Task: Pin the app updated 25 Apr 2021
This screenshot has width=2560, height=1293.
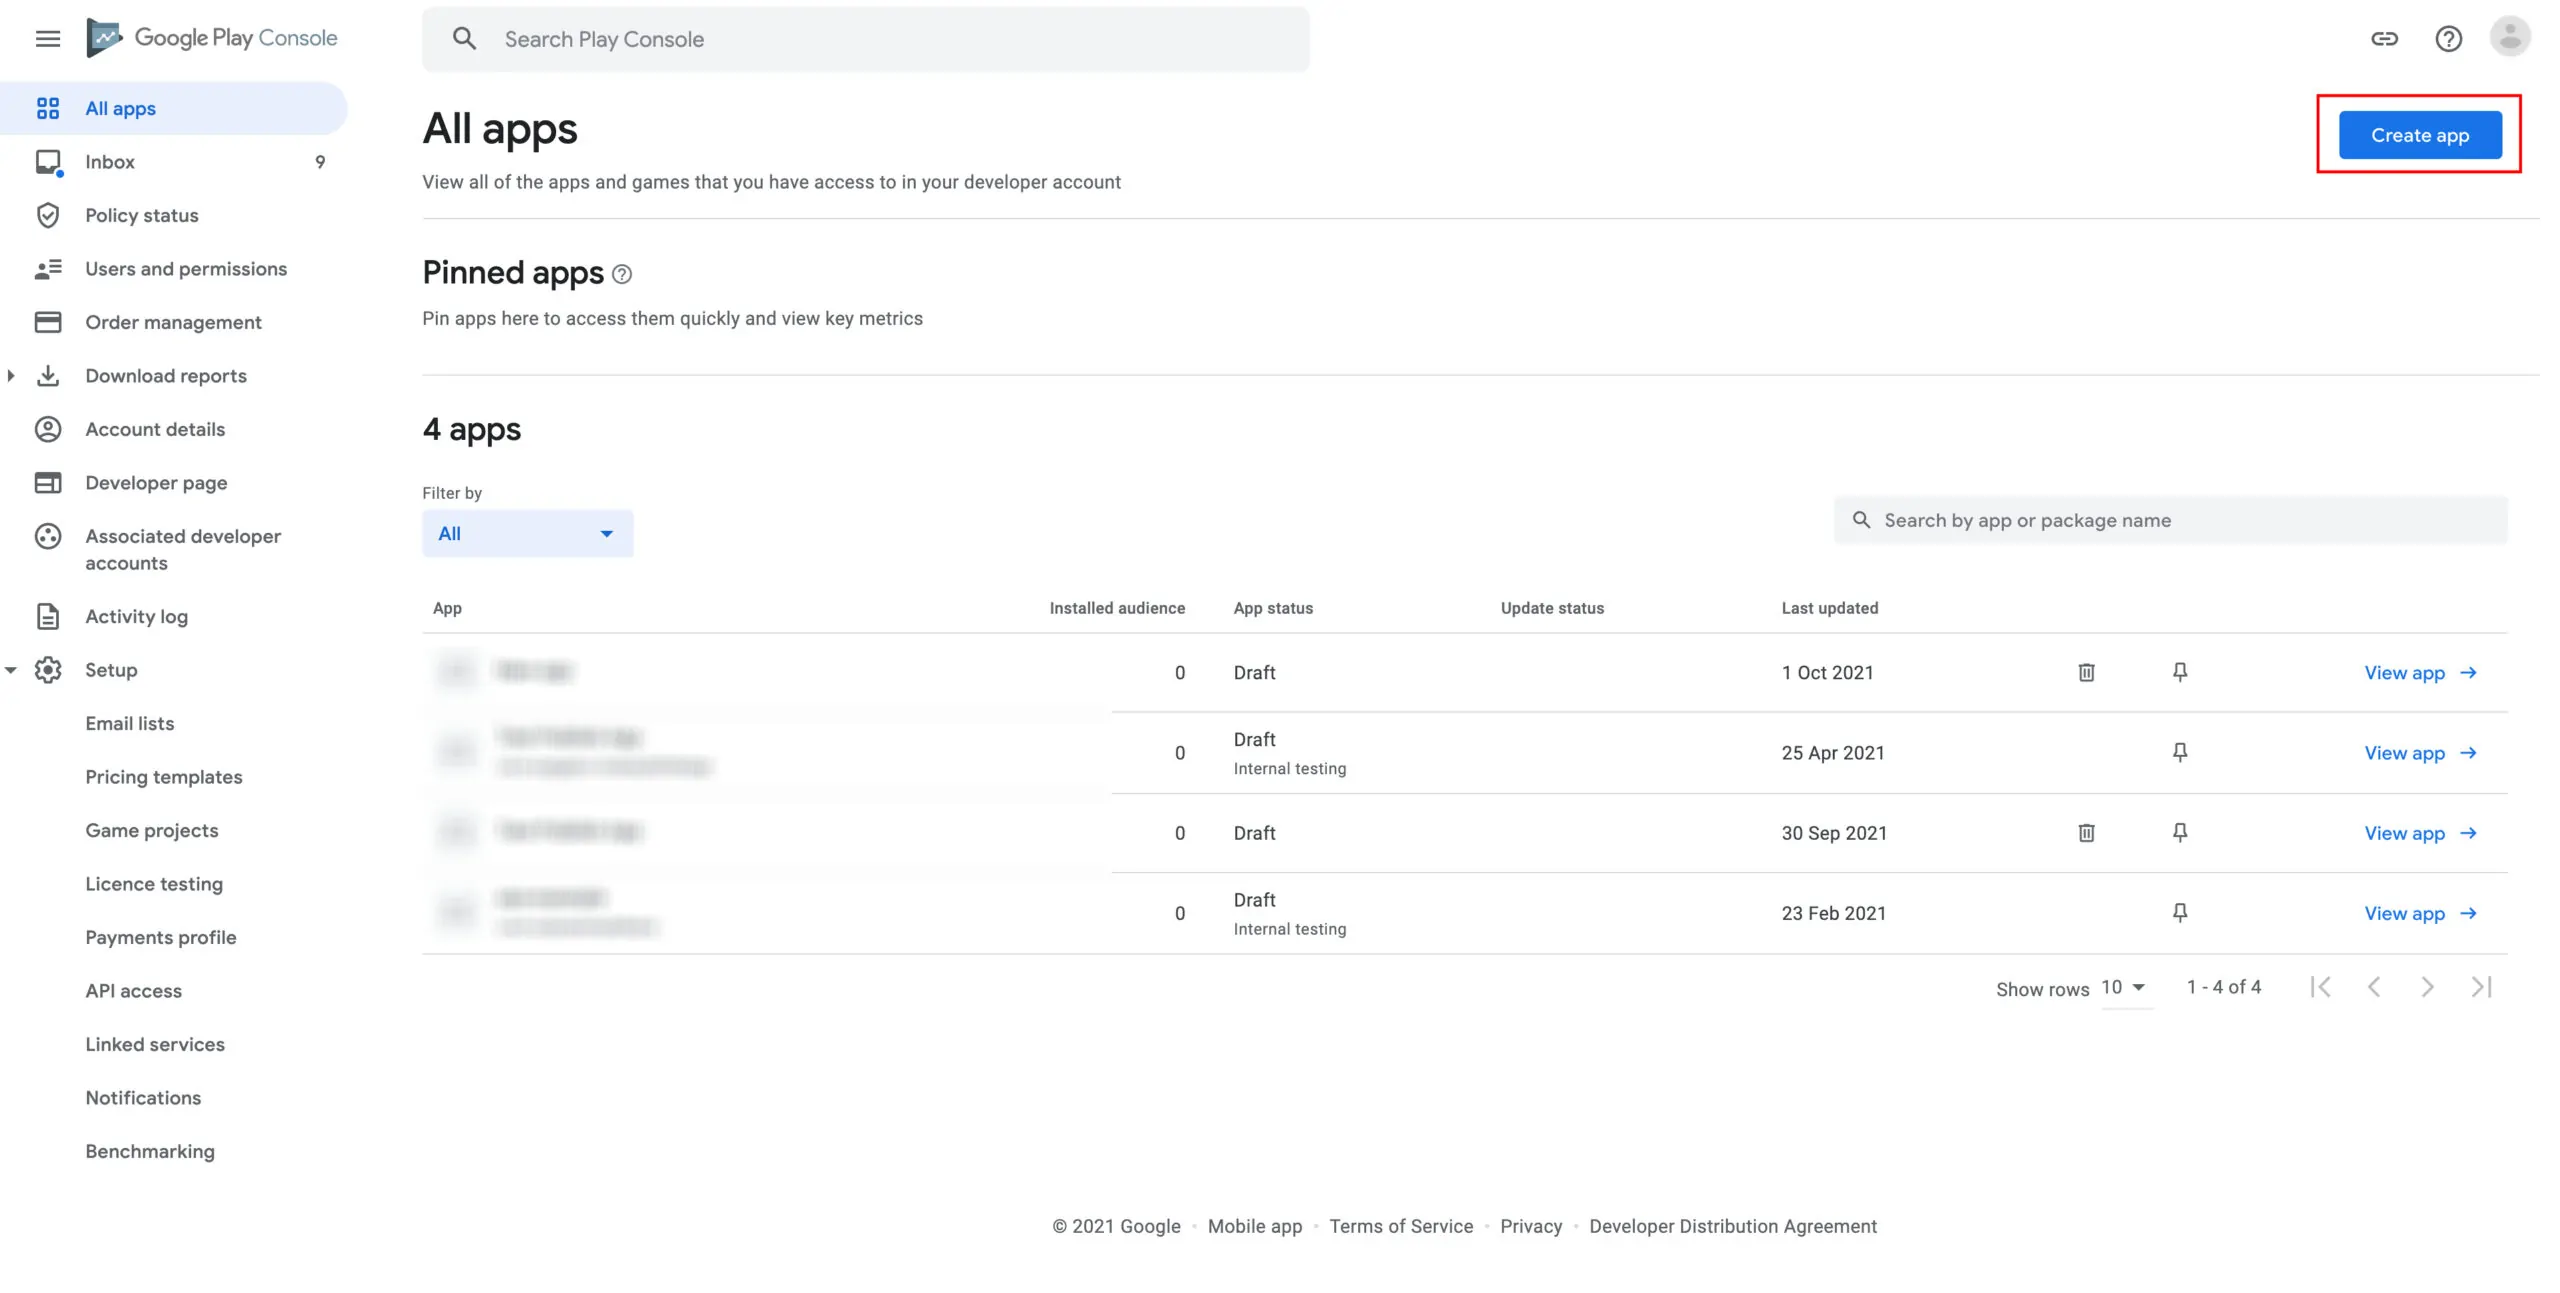Action: click(x=2180, y=752)
